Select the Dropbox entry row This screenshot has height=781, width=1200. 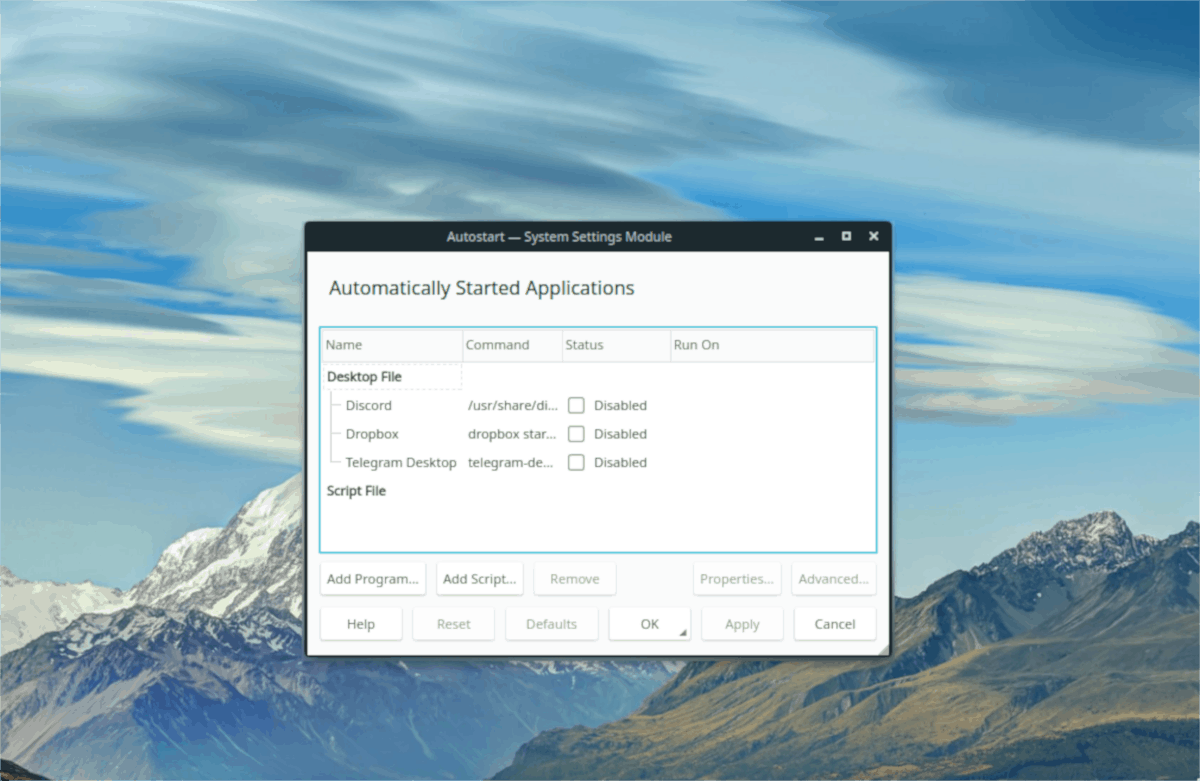point(372,434)
